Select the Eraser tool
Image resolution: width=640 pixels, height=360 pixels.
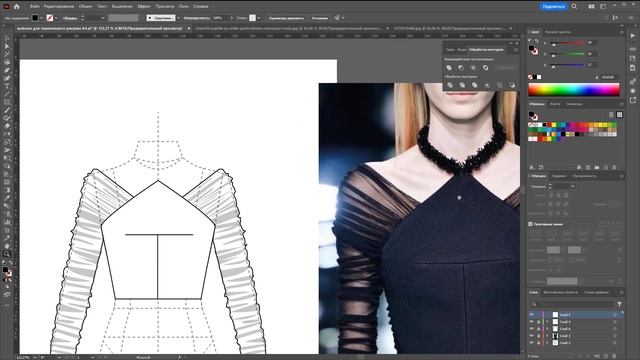tap(7, 126)
